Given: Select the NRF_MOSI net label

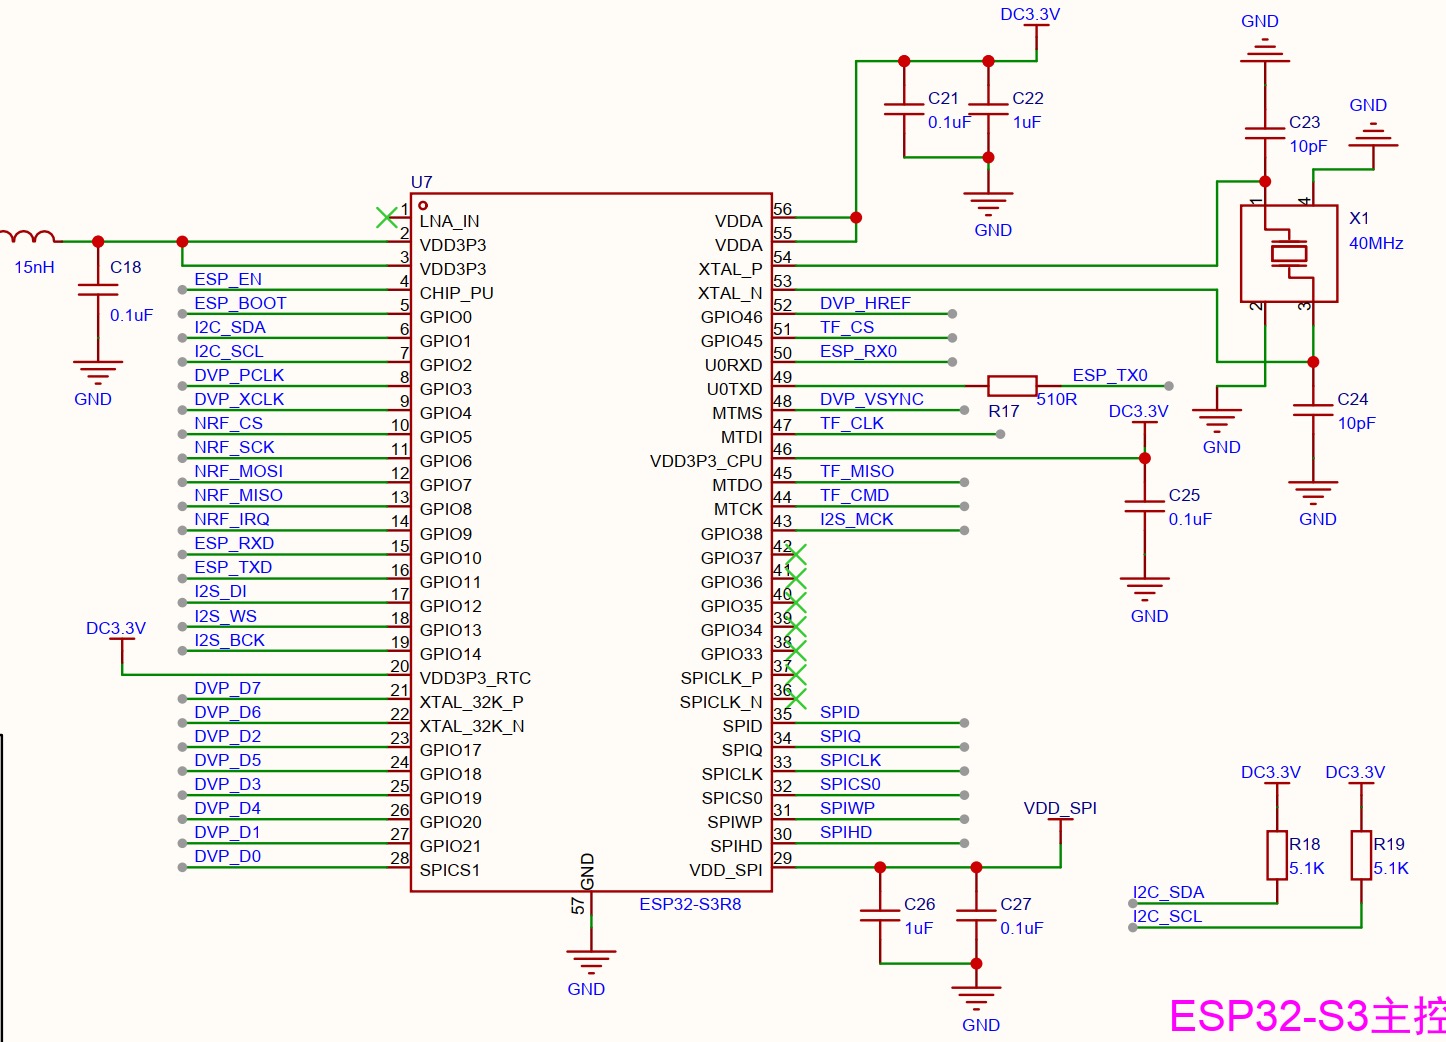Looking at the screenshot, I should click(238, 471).
